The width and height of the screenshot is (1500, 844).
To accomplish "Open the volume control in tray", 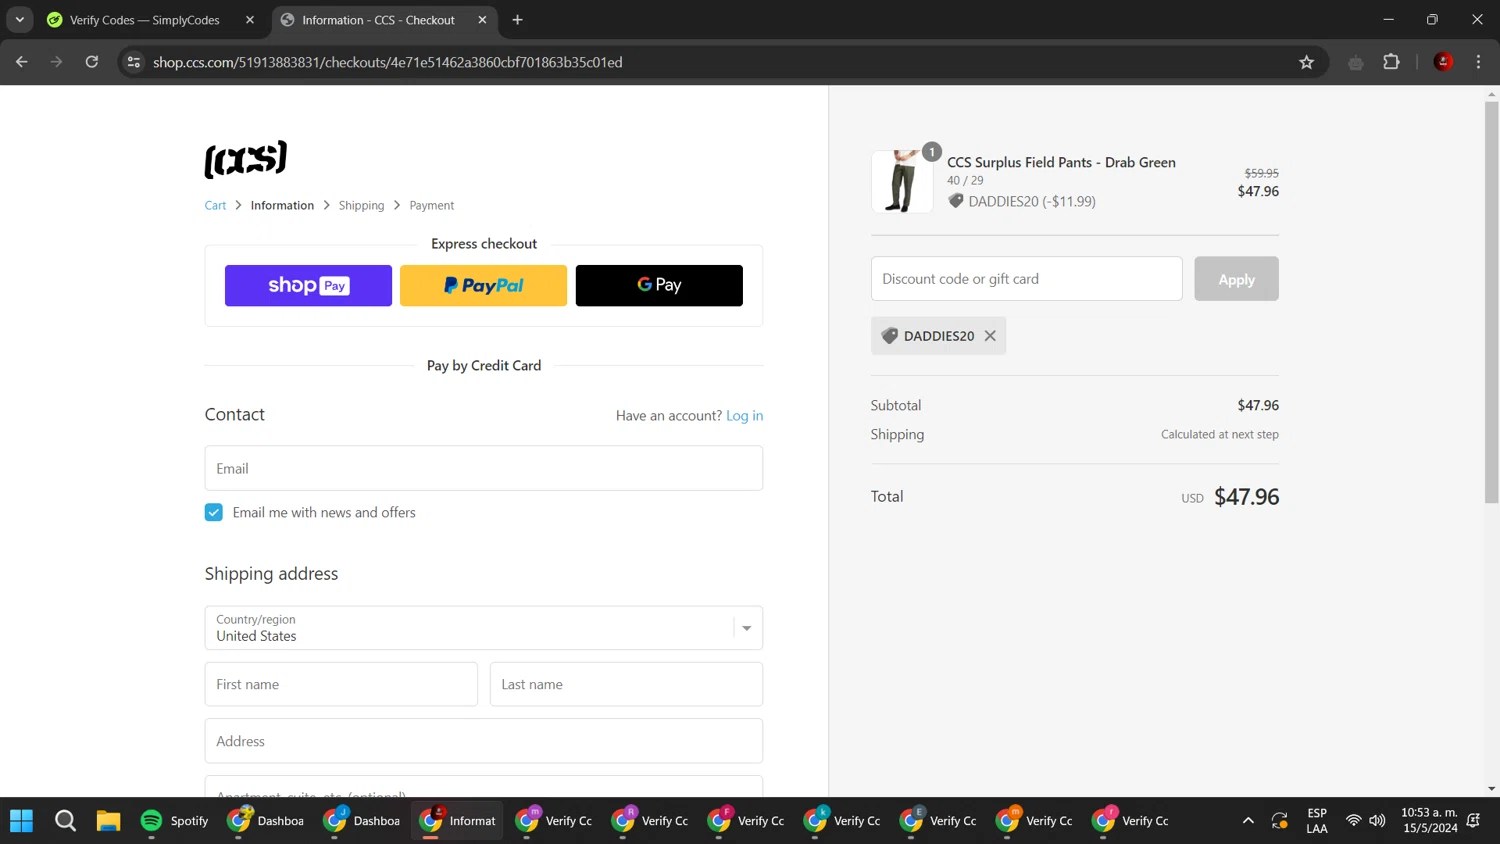I will (x=1377, y=821).
